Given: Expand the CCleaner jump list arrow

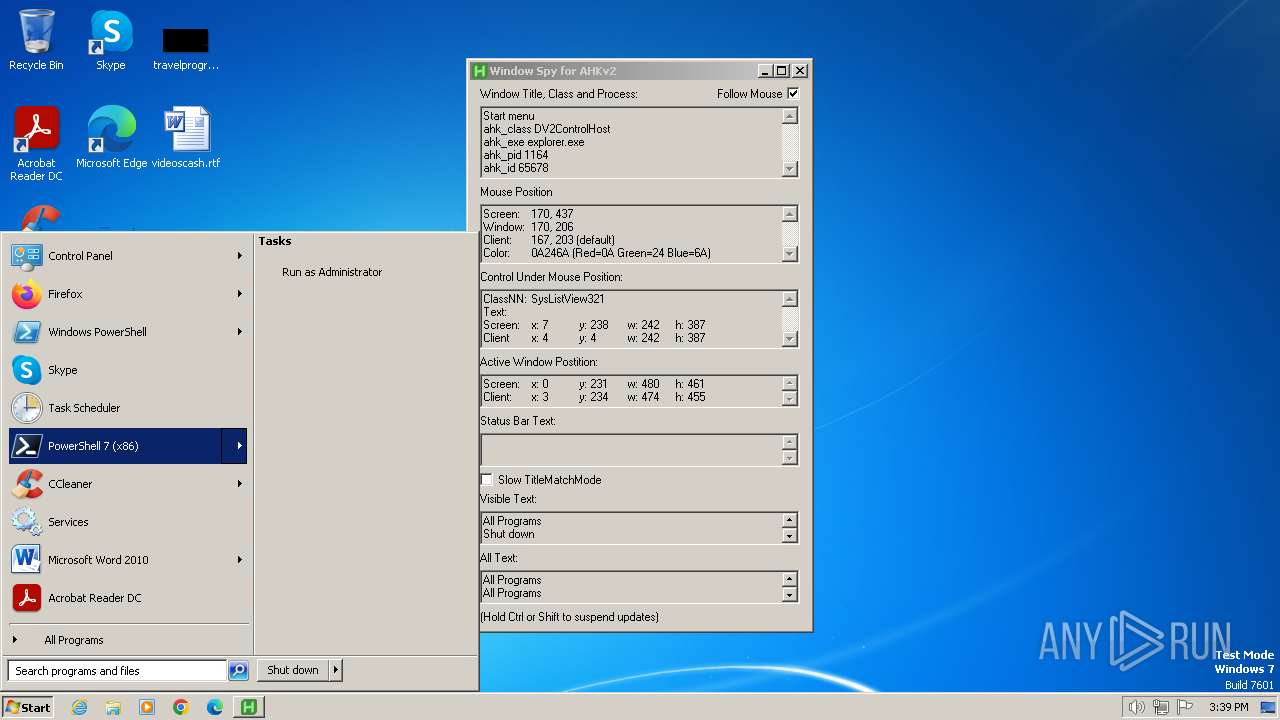Looking at the screenshot, I should tap(240, 484).
